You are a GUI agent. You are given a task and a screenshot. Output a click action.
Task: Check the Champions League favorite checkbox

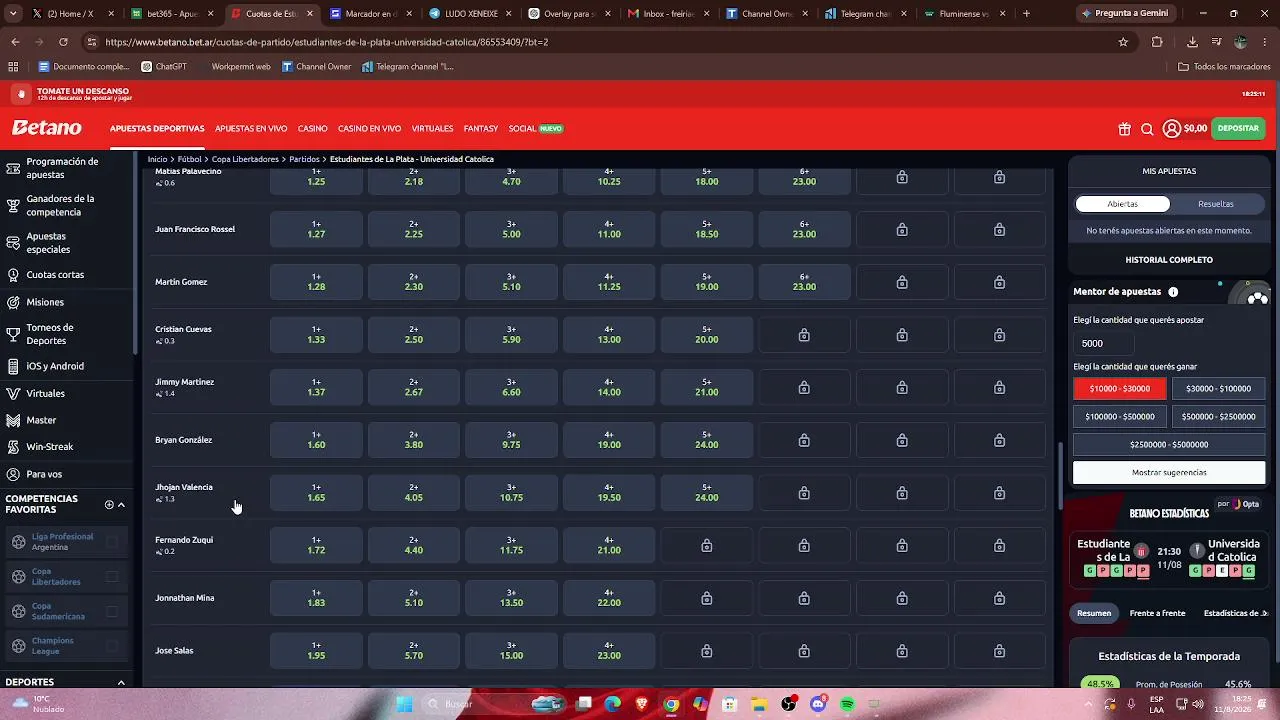[112, 646]
